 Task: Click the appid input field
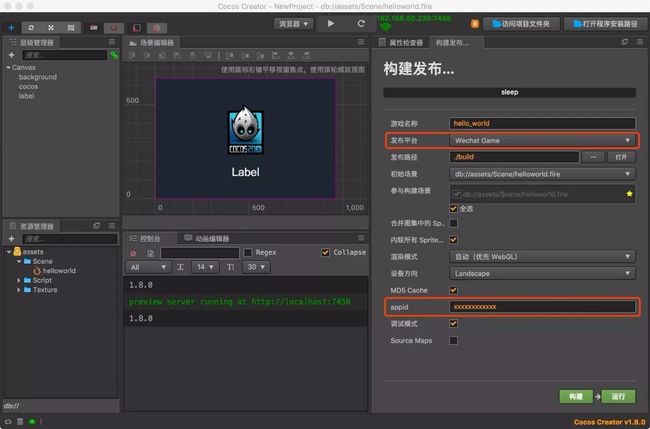542,307
